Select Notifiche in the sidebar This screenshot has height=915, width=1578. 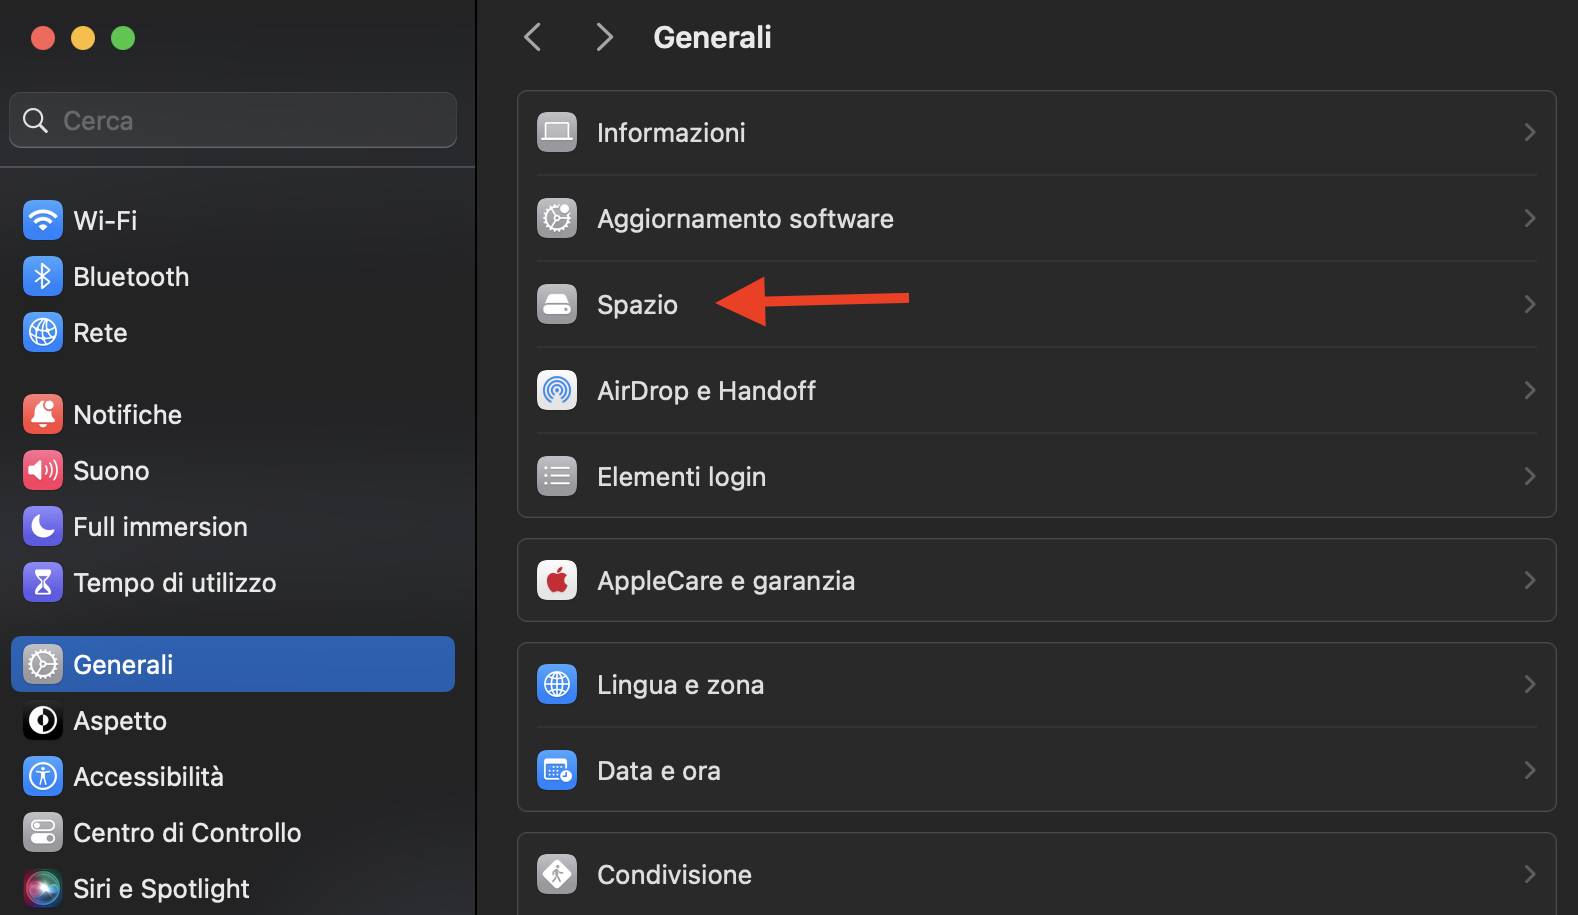click(x=233, y=414)
